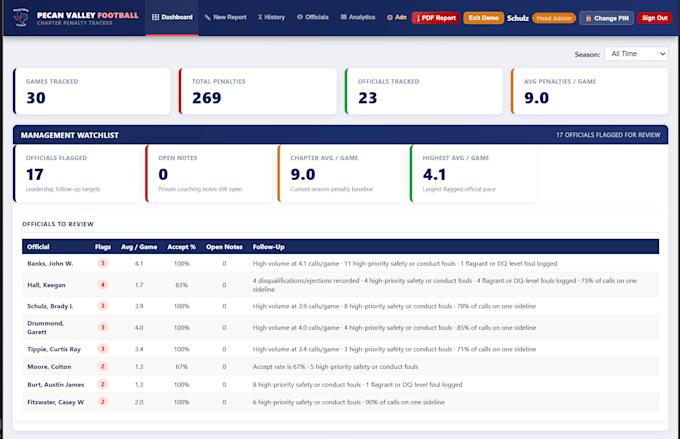Click the Avg / Game column header
Screen dimensions: 680x439
[x=139, y=247]
